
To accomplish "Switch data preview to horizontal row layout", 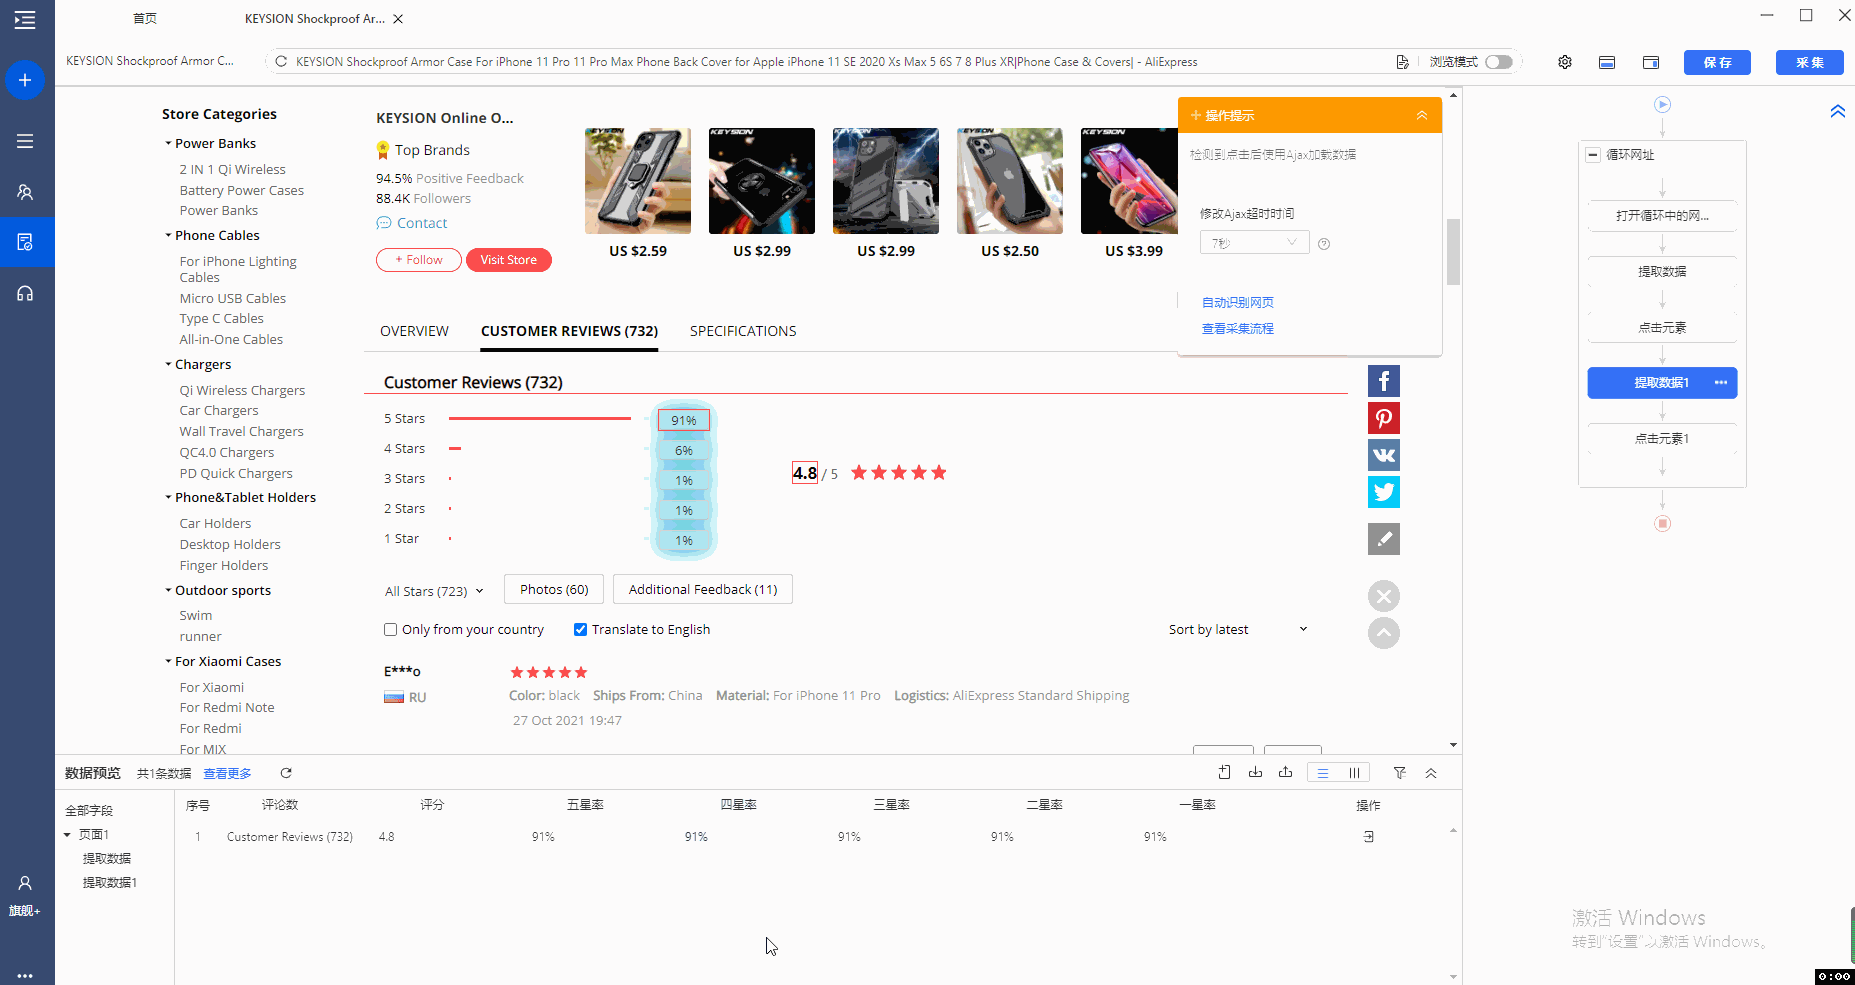I will (x=1323, y=773).
